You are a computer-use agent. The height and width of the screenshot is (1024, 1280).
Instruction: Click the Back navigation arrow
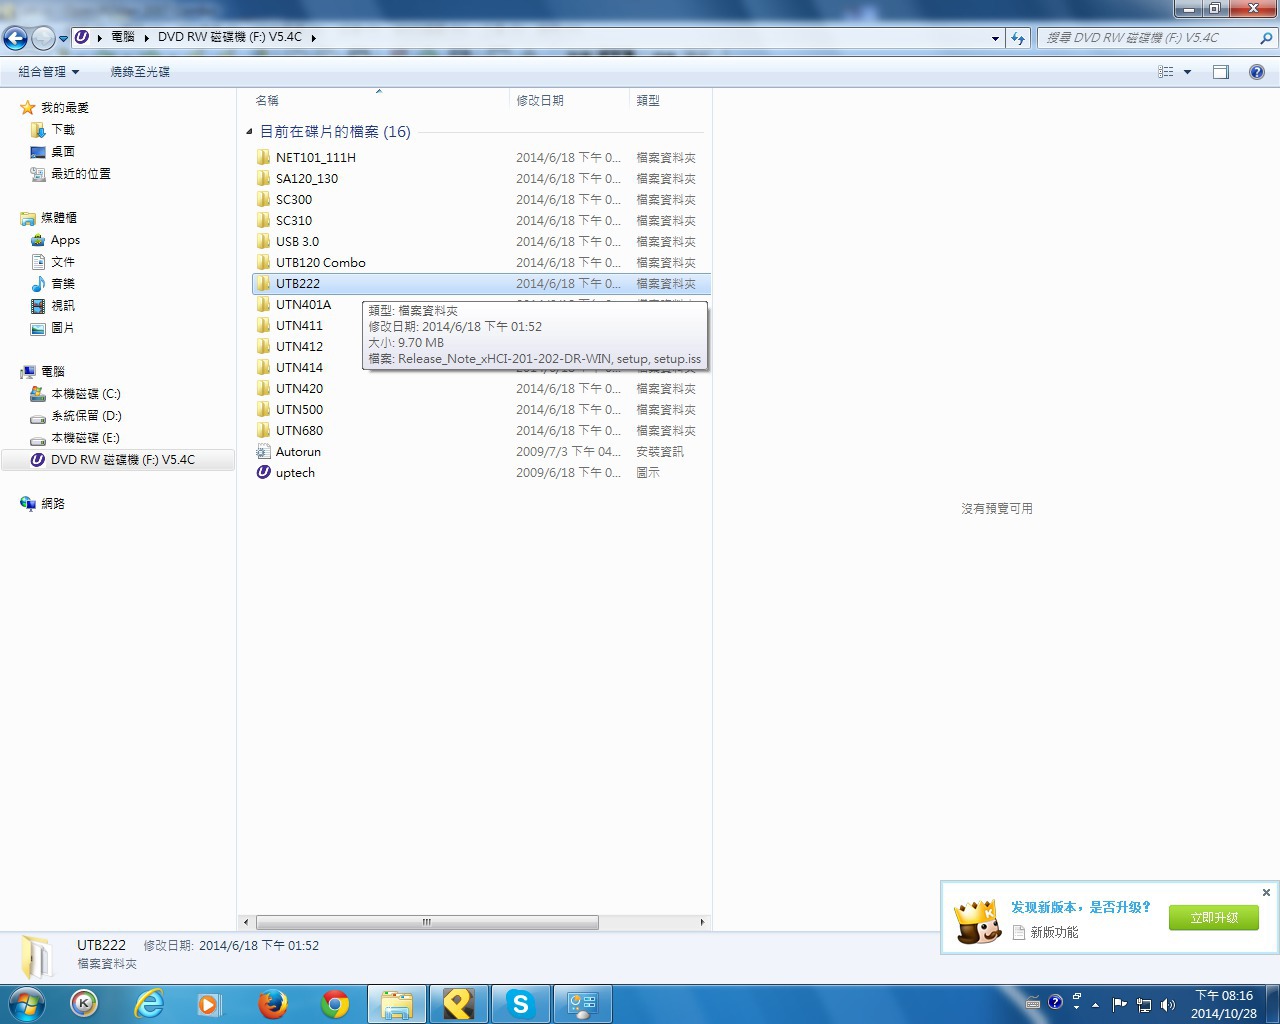[x=15, y=38]
